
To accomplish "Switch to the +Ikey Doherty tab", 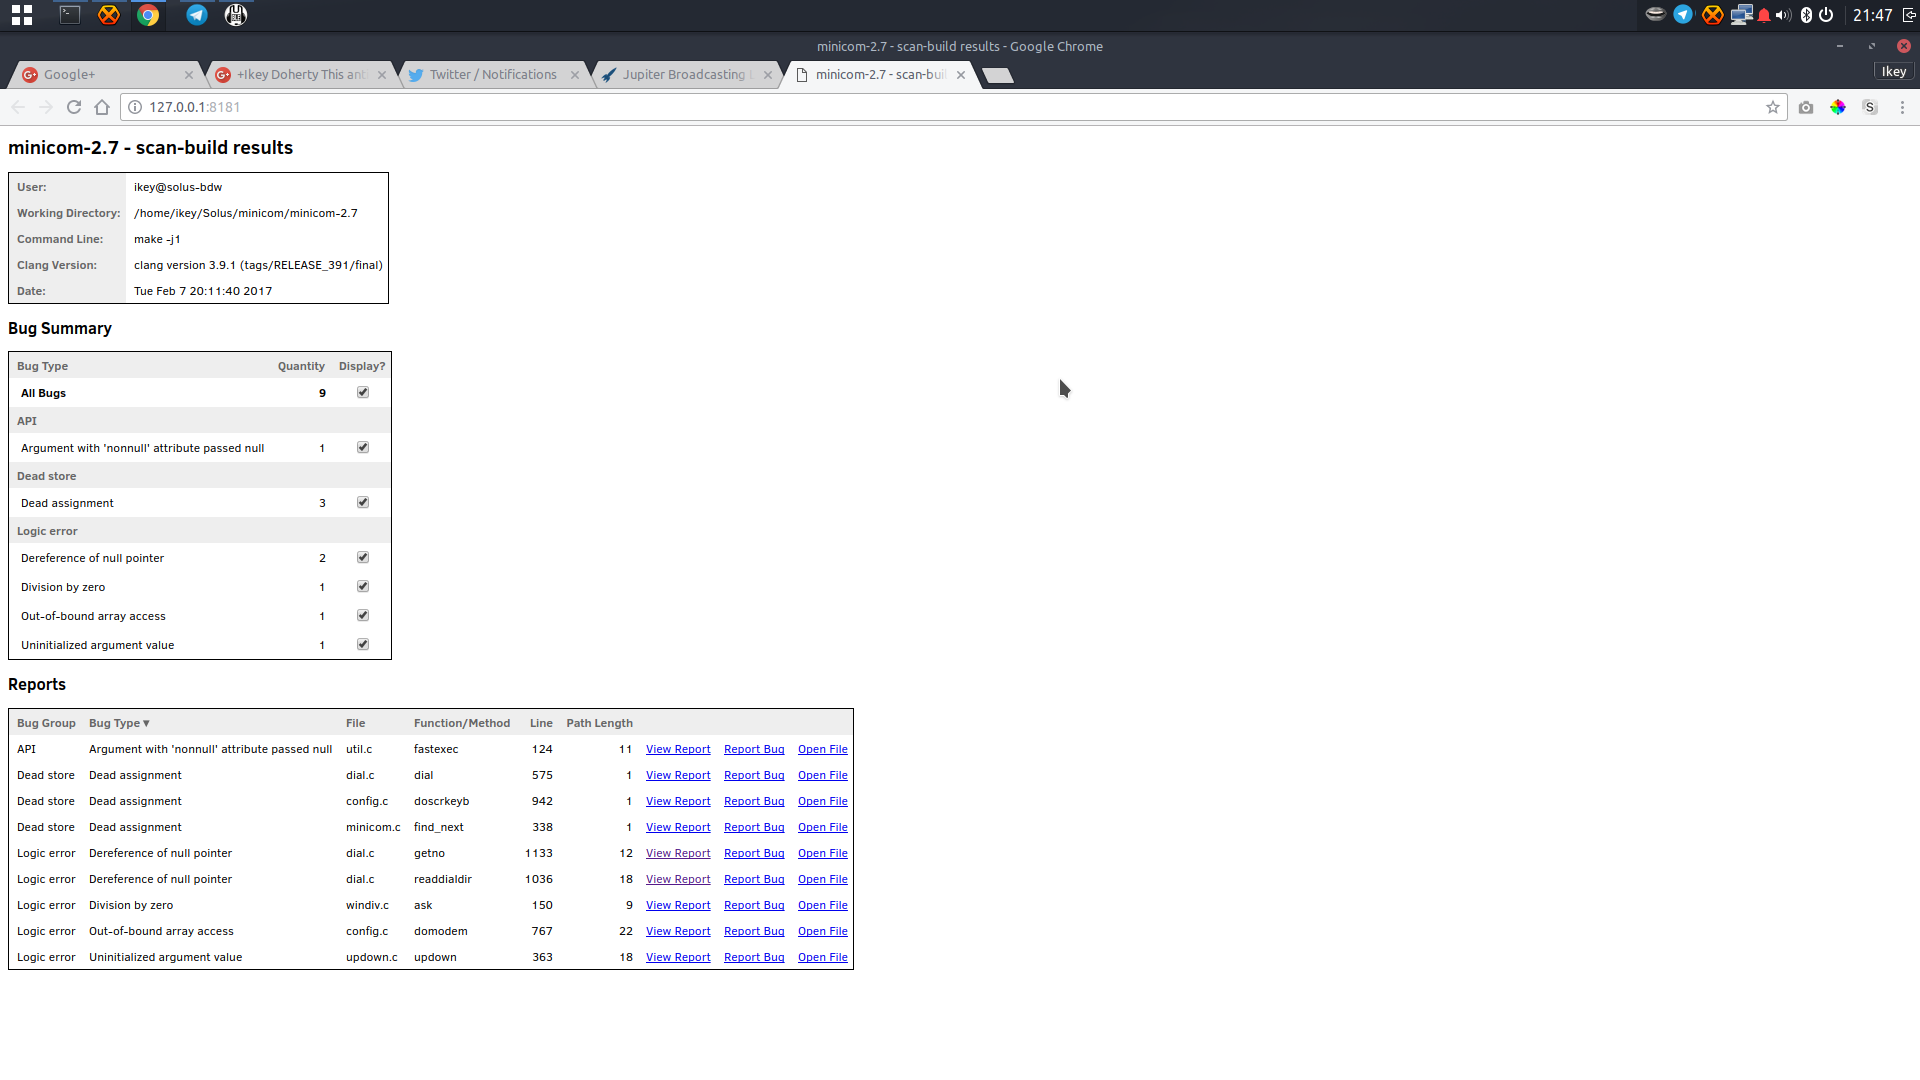I will coord(300,75).
